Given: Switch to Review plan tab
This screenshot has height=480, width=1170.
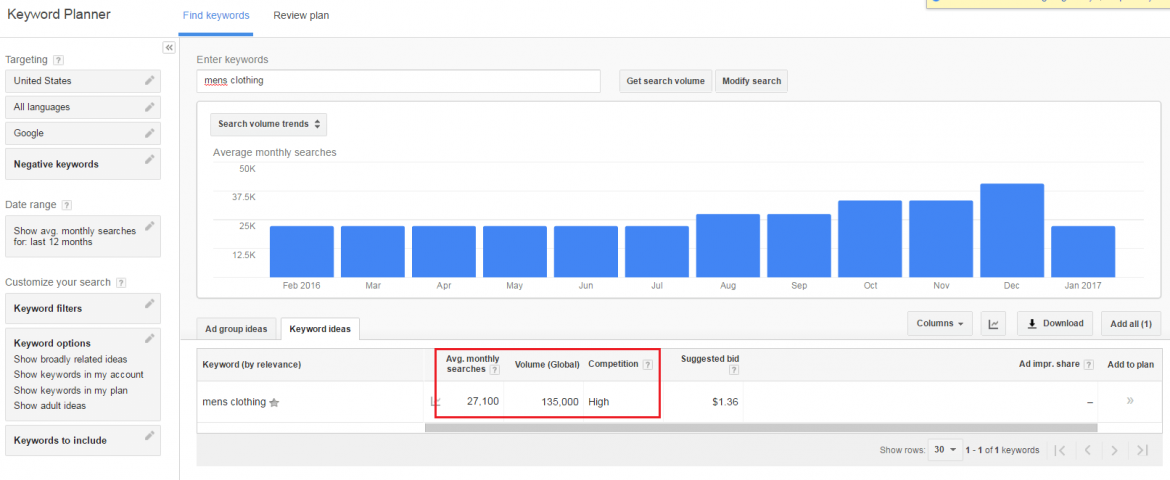Looking at the screenshot, I should [x=301, y=16].
